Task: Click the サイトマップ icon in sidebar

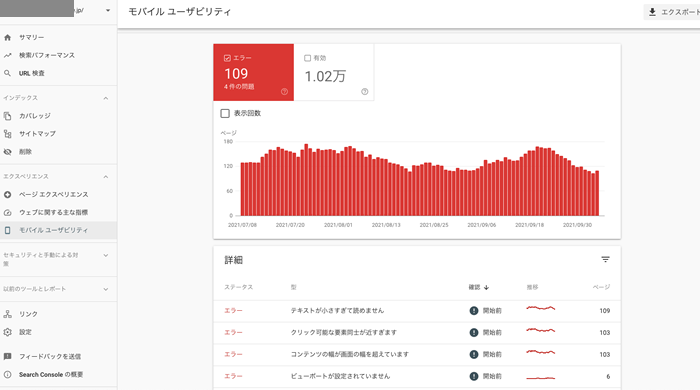Action: 8,133
